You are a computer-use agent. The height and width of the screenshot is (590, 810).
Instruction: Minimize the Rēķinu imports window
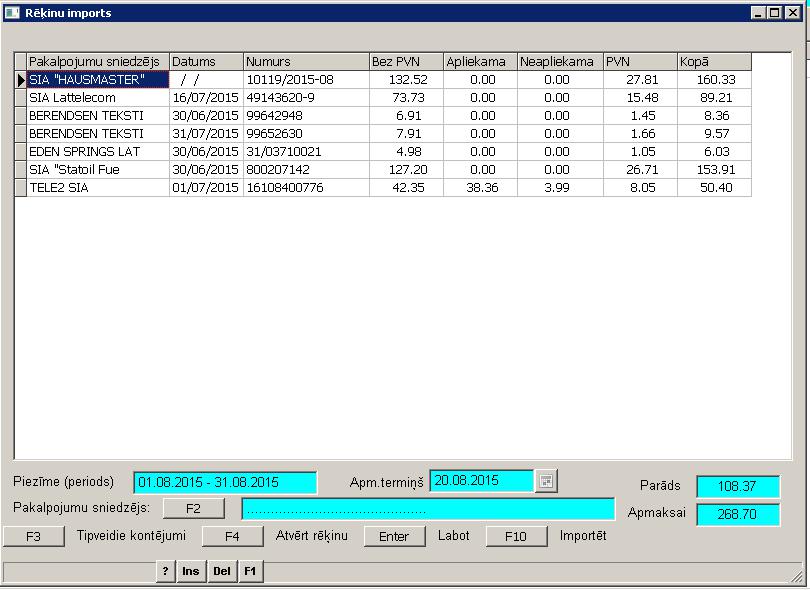pos(758,13)
